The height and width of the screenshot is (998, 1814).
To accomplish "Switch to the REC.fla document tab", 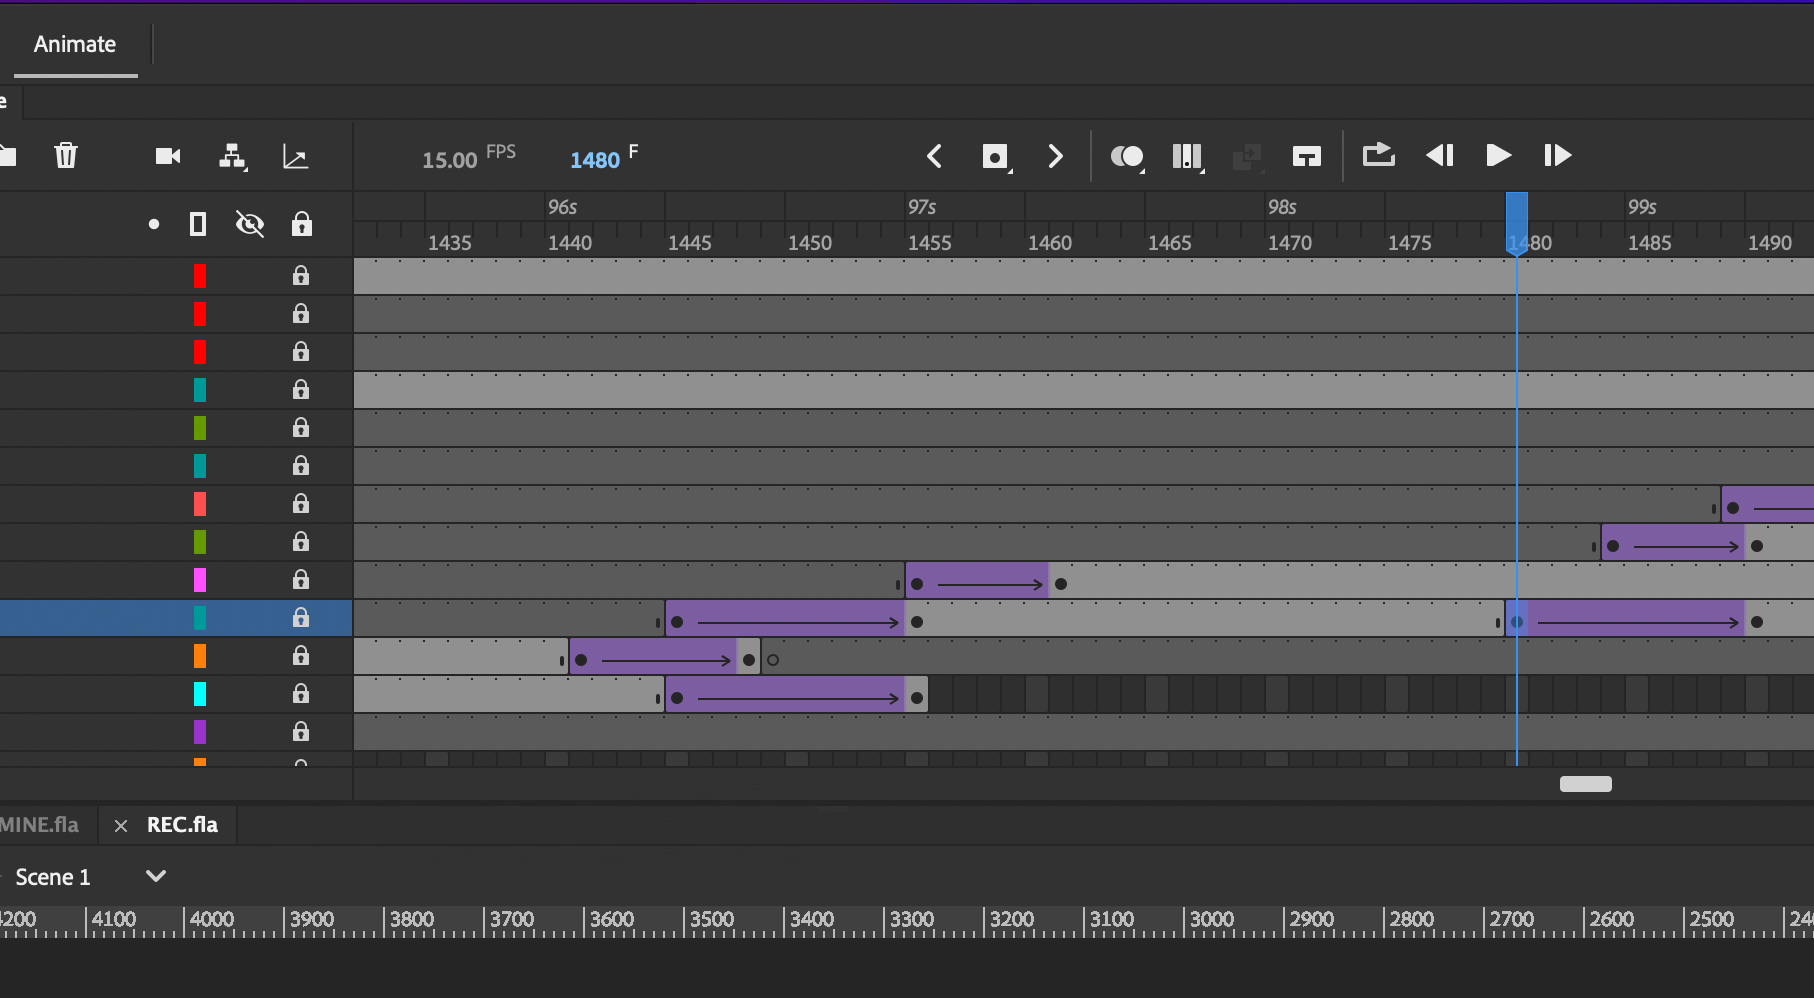I will (182, 825).
